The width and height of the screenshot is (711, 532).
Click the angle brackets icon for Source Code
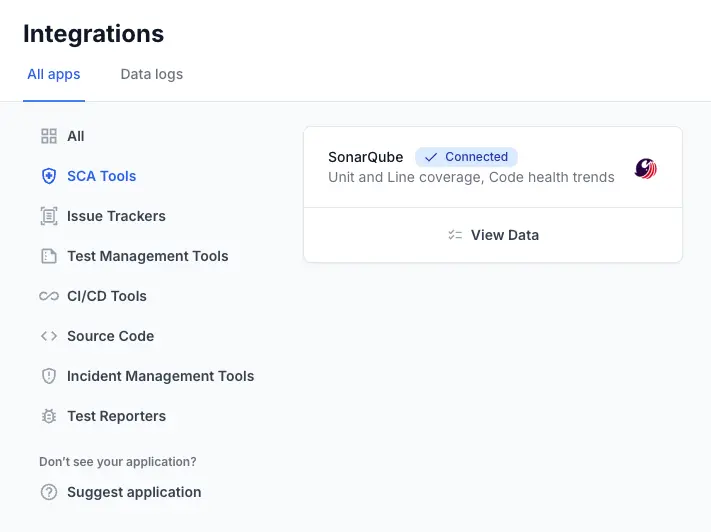pyautogui.click(x=49, y=336)
